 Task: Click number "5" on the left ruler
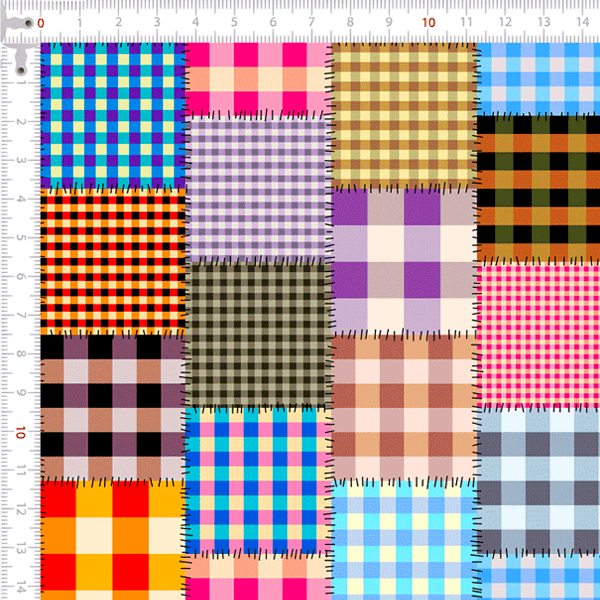pyautogui.click(x=21, y=238)
